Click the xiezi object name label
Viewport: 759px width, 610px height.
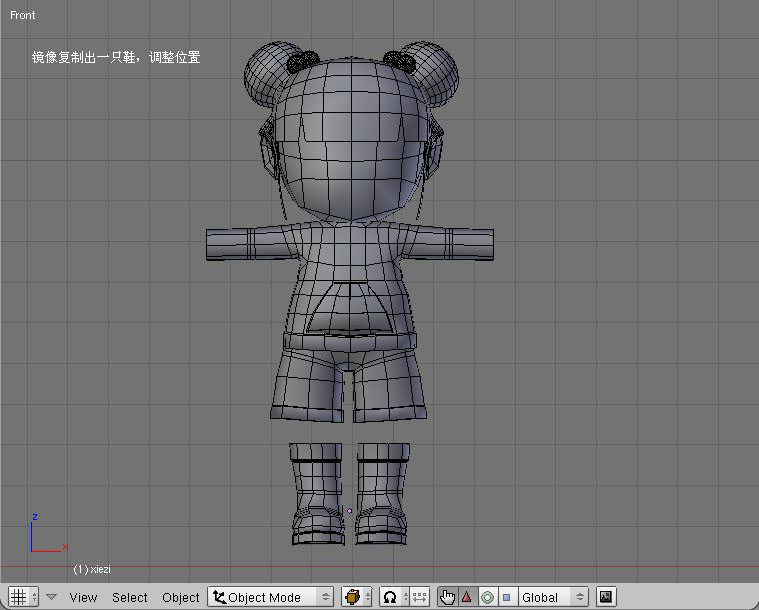(92, 569)
